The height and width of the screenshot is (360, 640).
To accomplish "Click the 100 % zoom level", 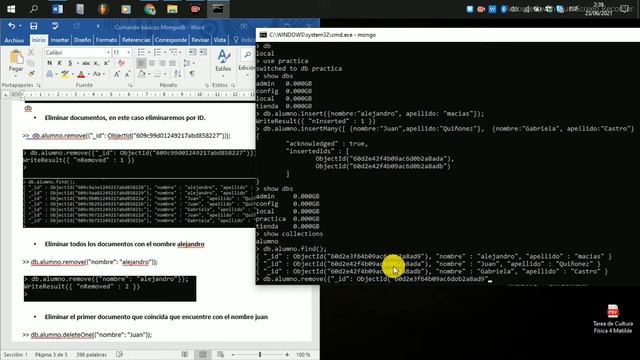I will pos(303,355).
